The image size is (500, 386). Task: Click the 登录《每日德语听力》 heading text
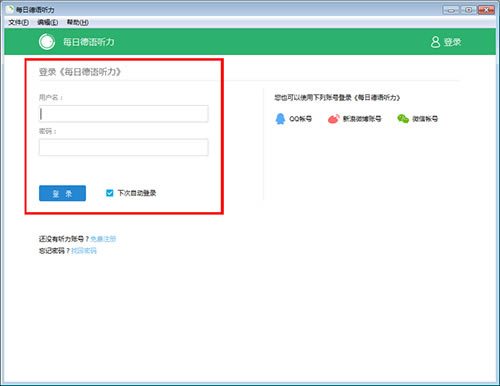80,72
